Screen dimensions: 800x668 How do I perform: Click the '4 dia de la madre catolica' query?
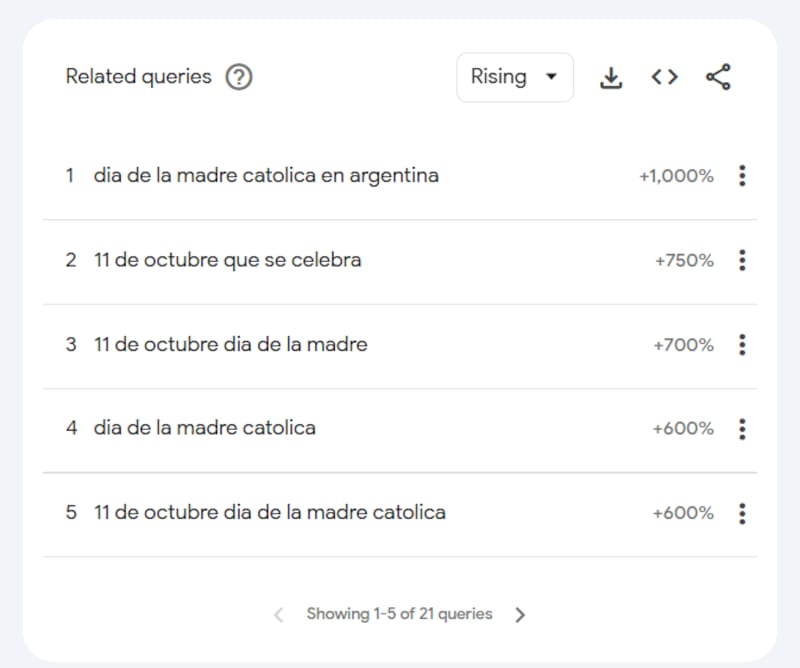click(x=204, y=428)
